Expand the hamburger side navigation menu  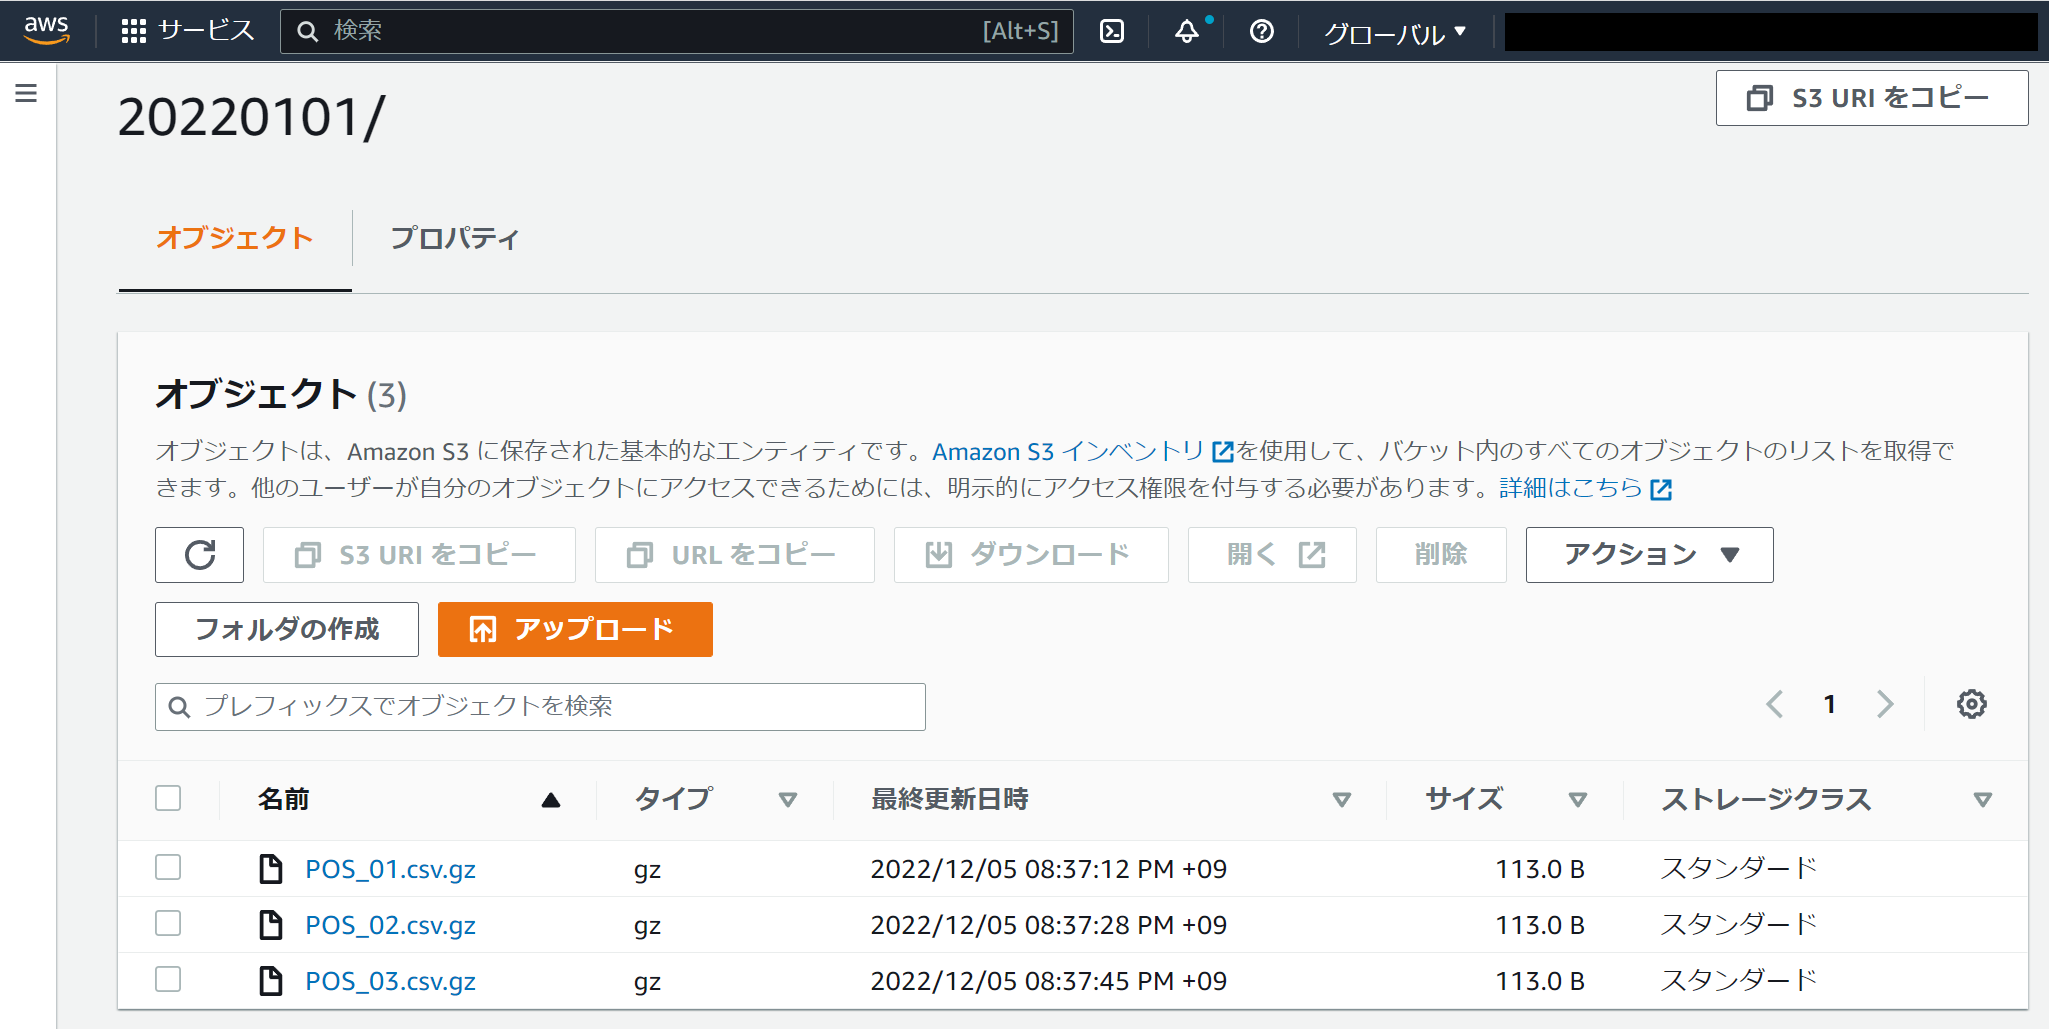tap(27, 93)
